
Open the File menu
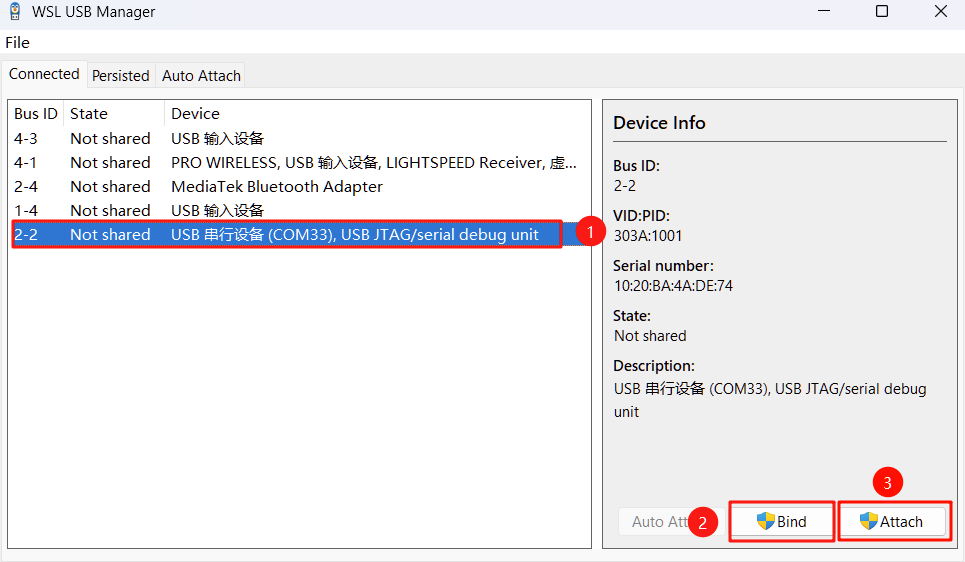coord(17,42)
